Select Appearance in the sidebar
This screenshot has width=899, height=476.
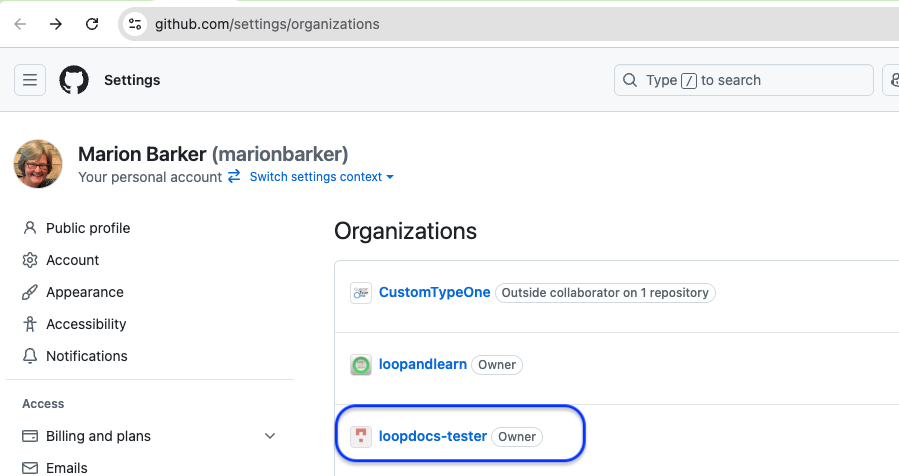(x=85, y=292)
